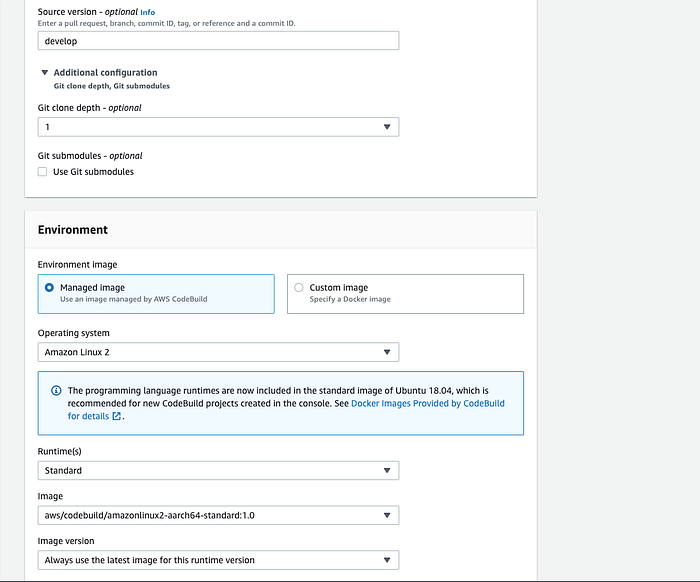Screen dimensions: 700x582
Task: Click the external link icon after 'for details'
Action: 117,416
